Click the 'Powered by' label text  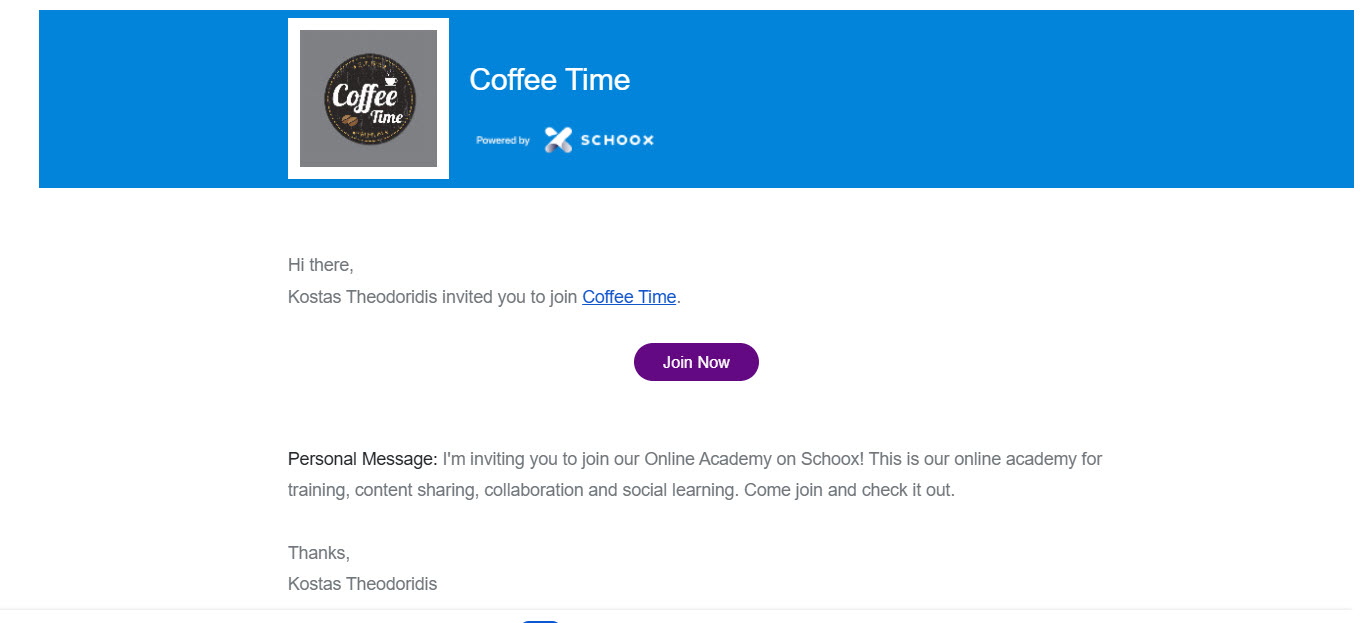(x=503, y=141)
